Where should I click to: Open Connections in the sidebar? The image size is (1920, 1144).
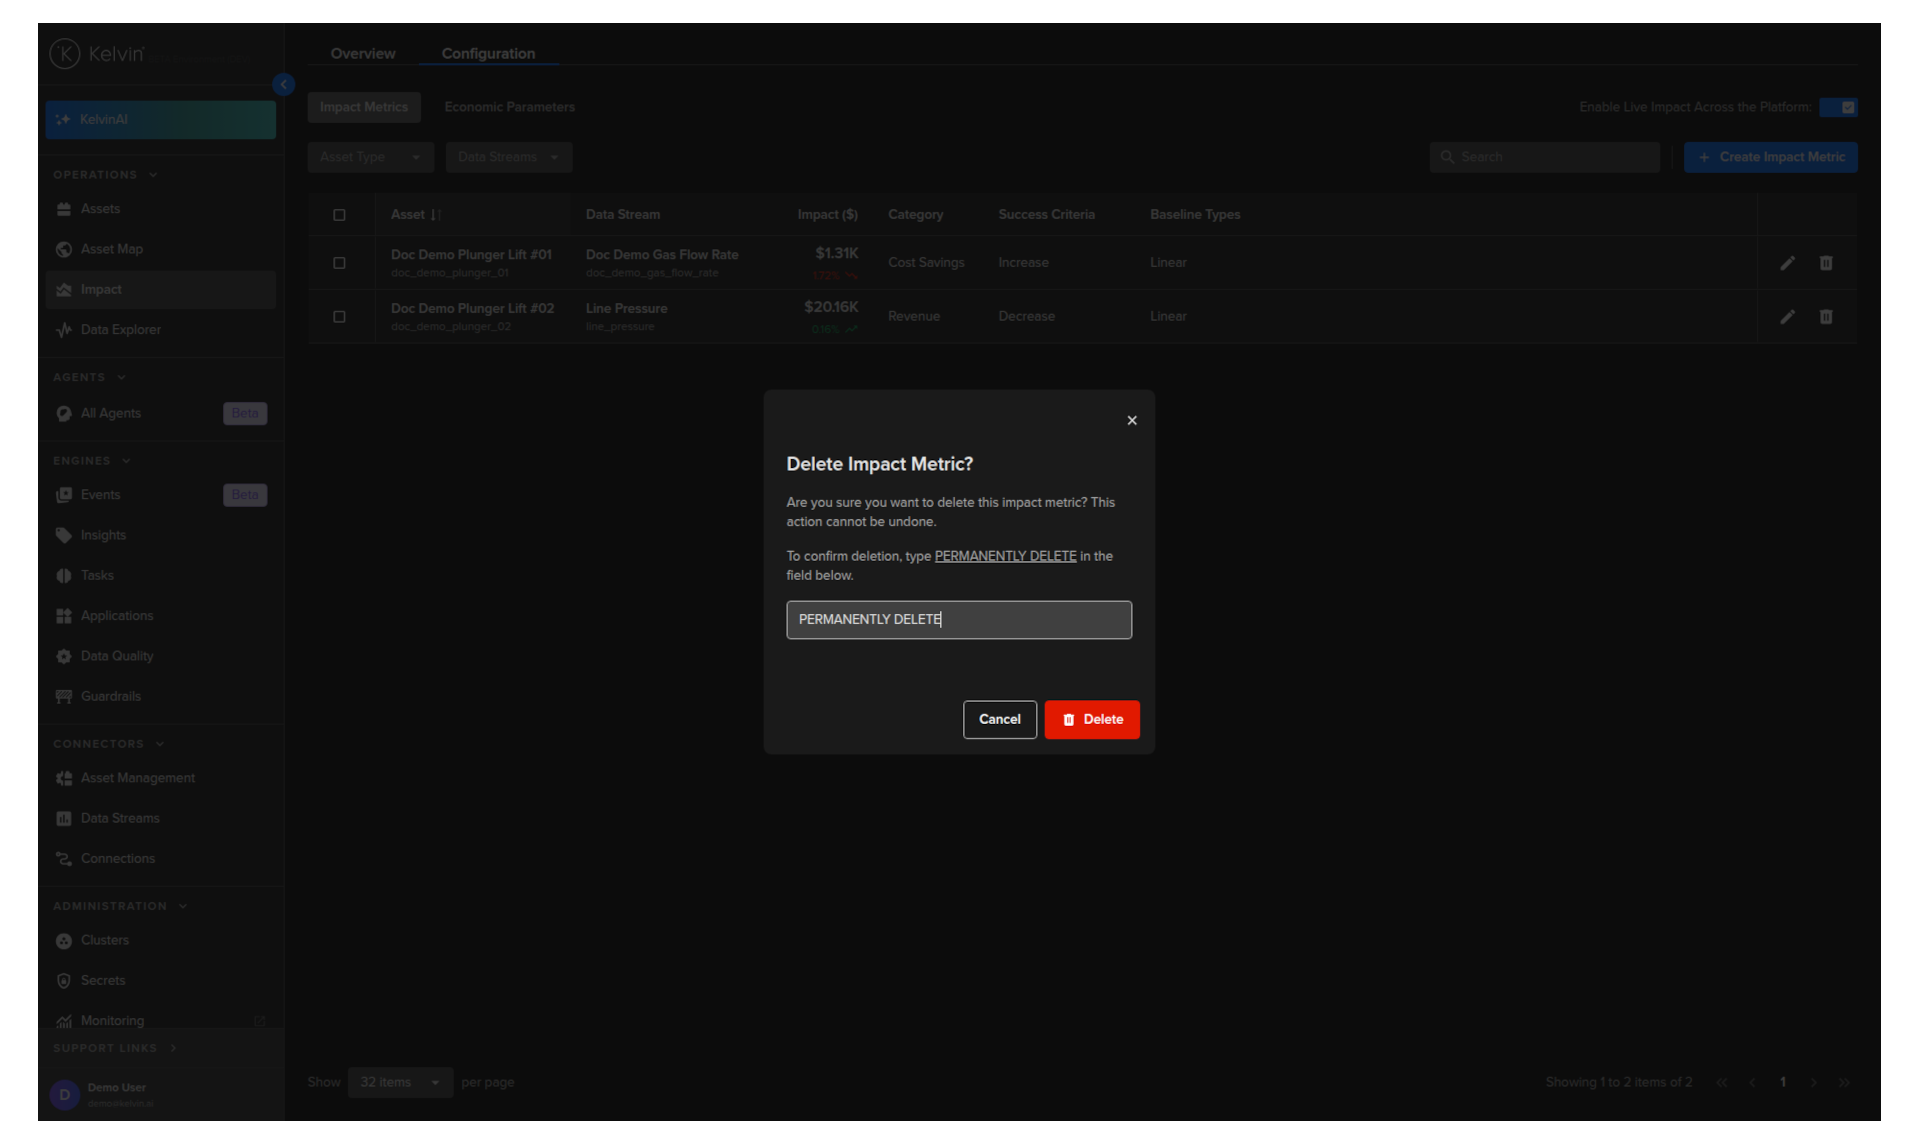pos(160,858)
